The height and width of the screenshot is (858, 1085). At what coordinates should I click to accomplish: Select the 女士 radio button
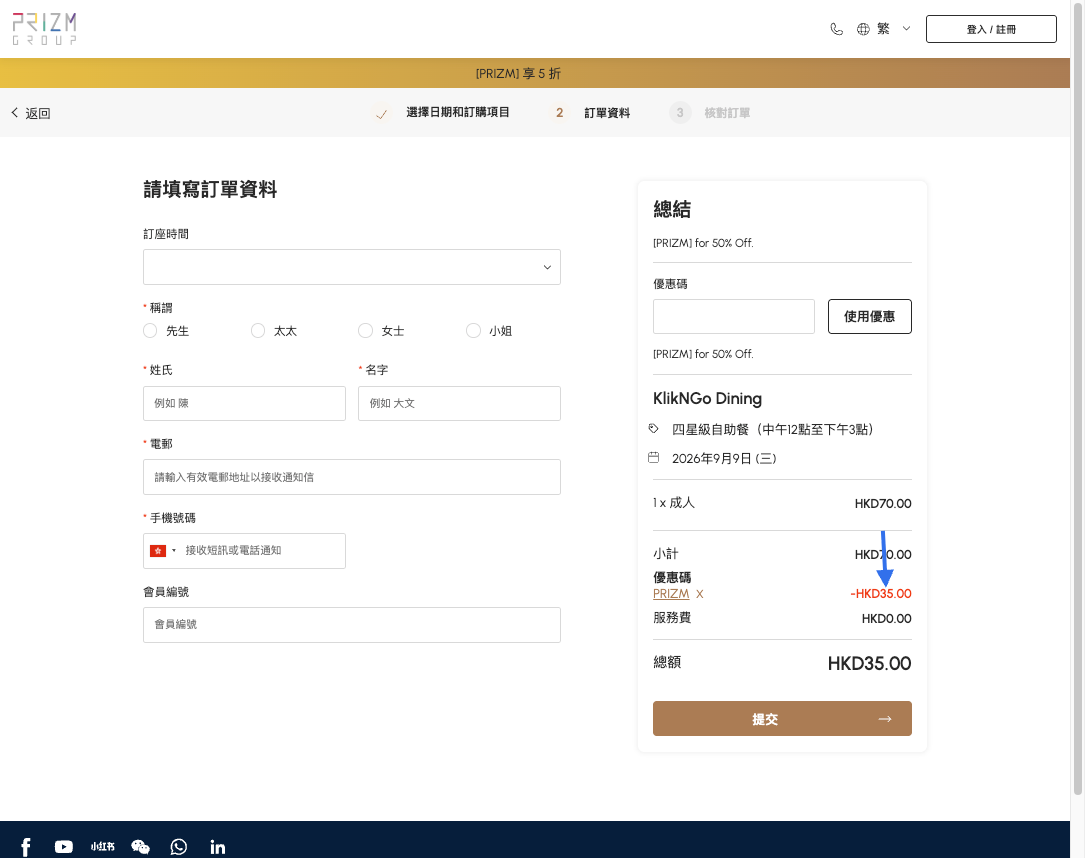pyautogui.click(x=365, y=331)
